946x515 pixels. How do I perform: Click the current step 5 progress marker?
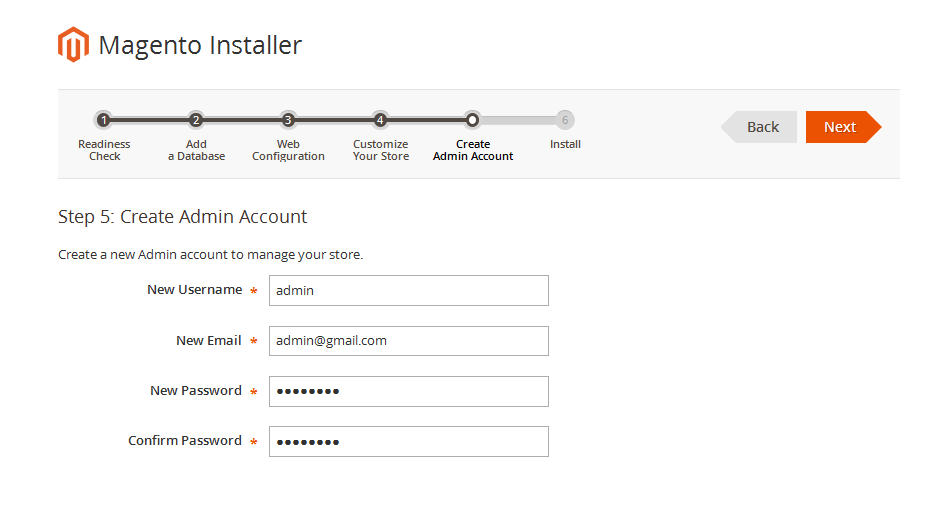[472, 120]
